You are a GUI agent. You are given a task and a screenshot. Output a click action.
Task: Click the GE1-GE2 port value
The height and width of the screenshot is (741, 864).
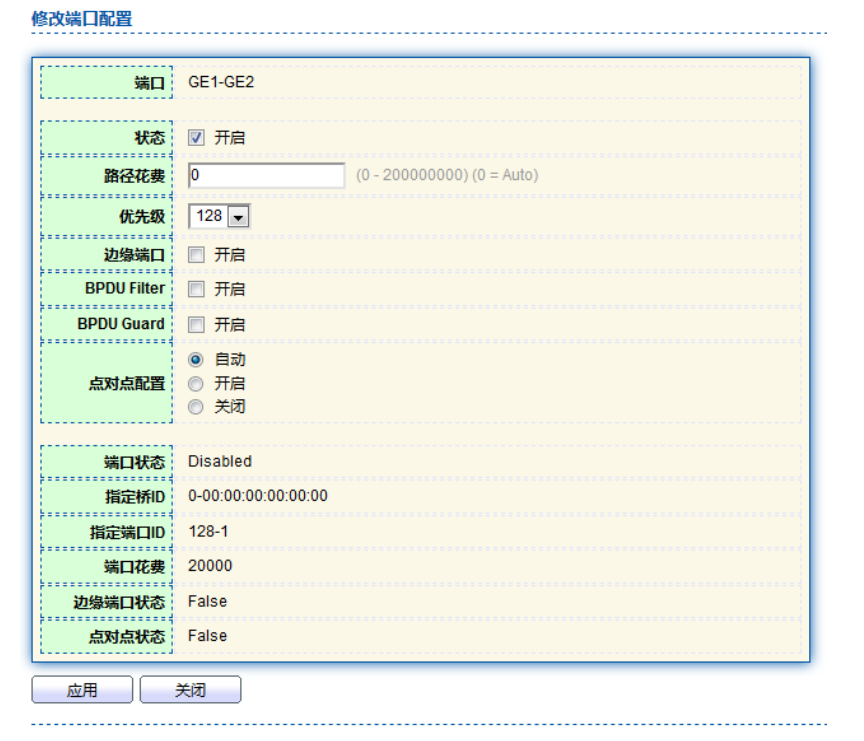pyautogui.click(x=221, y=82)
